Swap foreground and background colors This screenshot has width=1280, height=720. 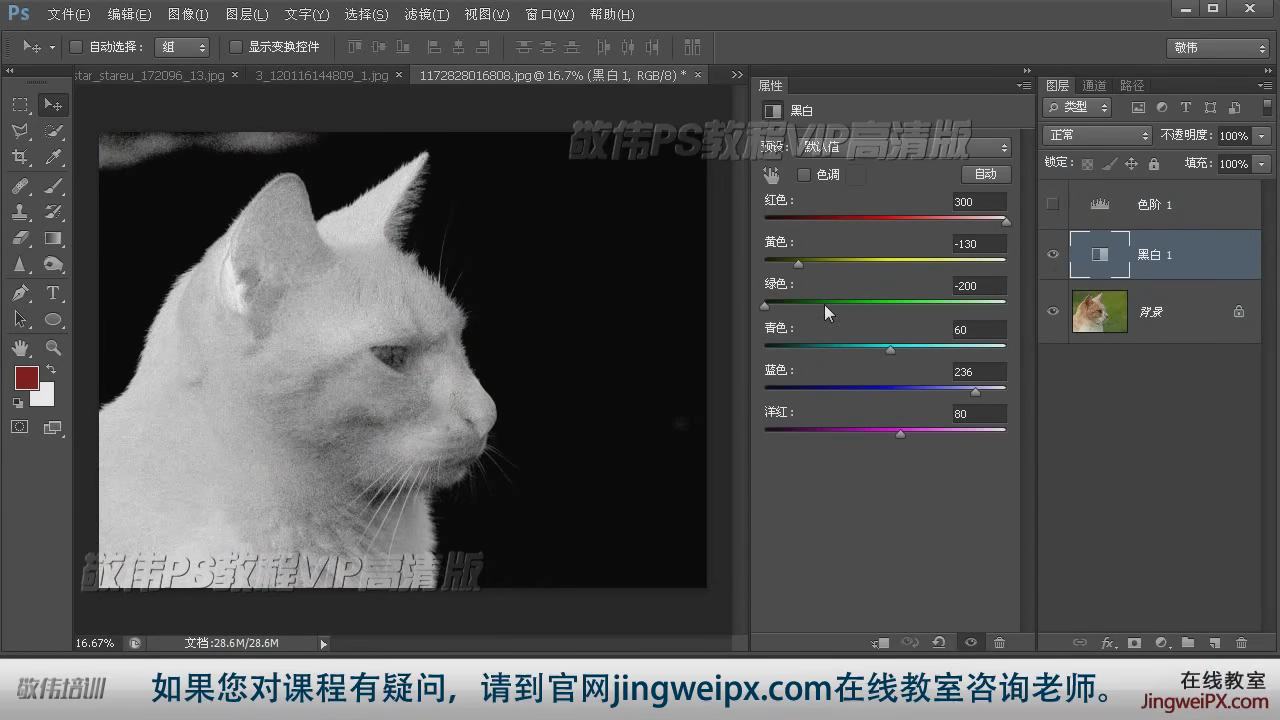pos(50,370)
